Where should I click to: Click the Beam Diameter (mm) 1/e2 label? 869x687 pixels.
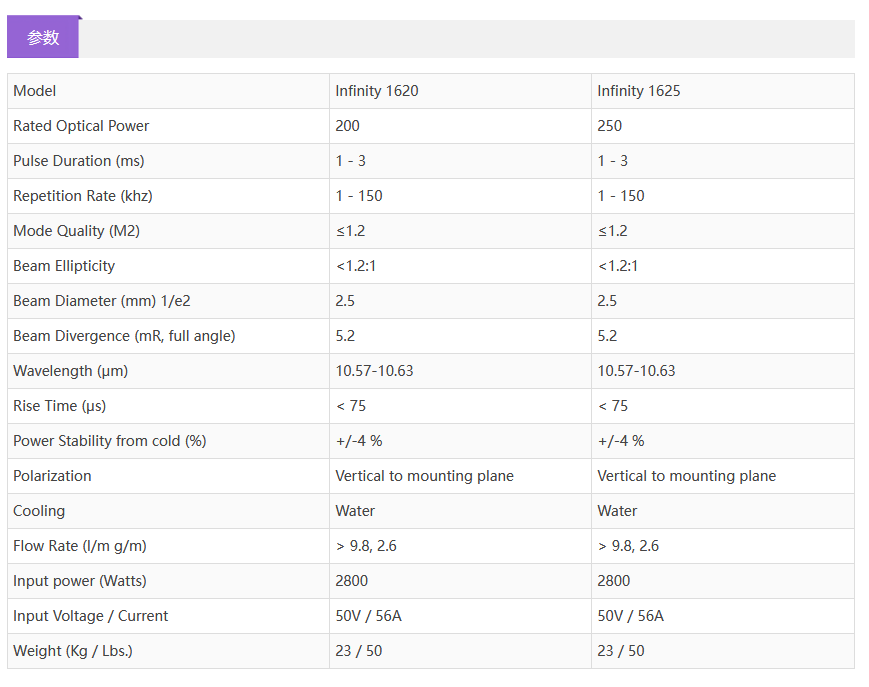click(x=102, y=301)
